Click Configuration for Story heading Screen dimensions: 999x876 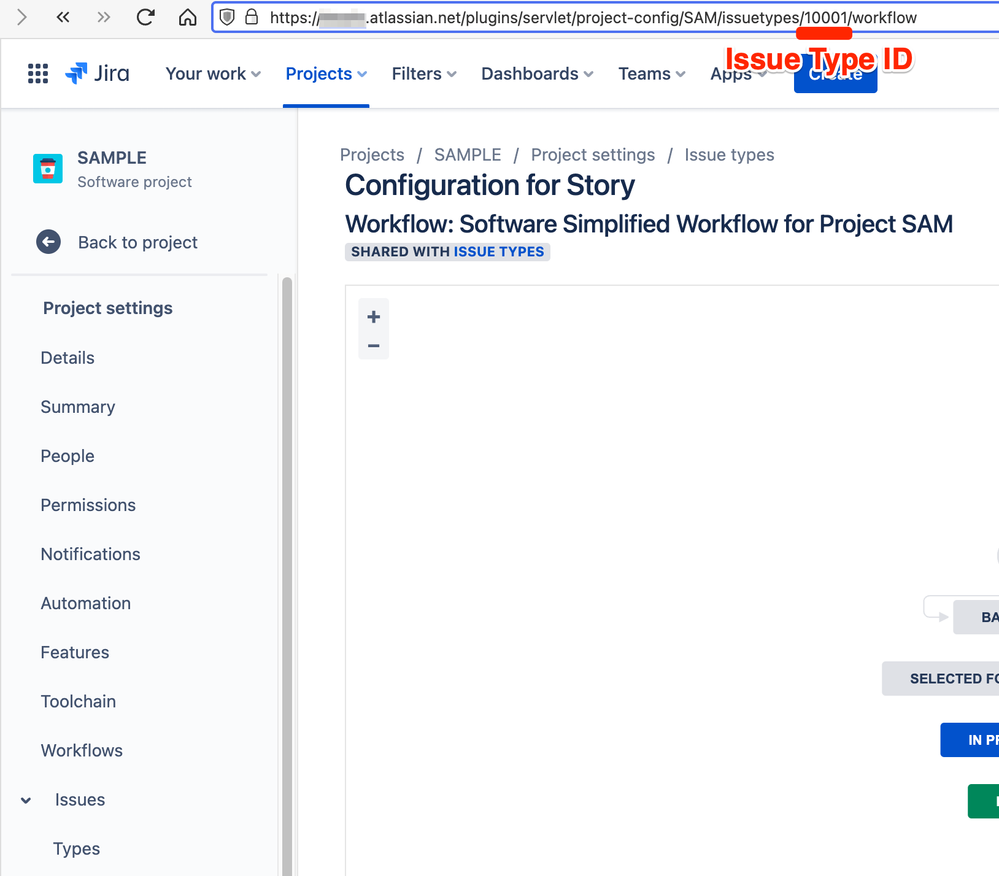[x=489, y=185]
